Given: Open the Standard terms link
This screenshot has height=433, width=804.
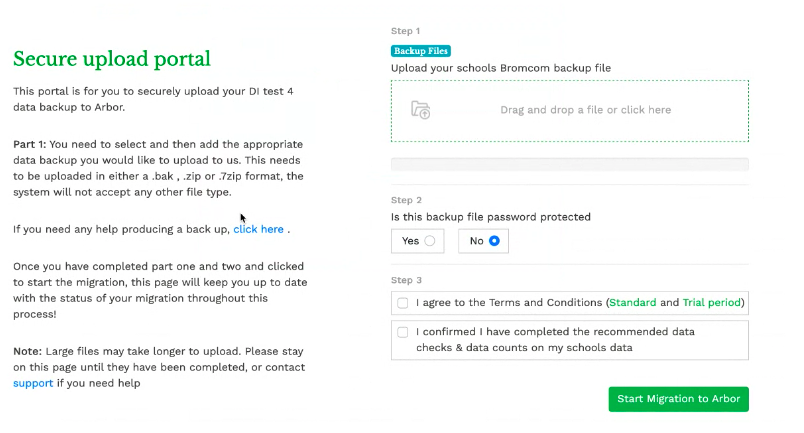Looking at the screenshot, I should [x=632, y=303].
